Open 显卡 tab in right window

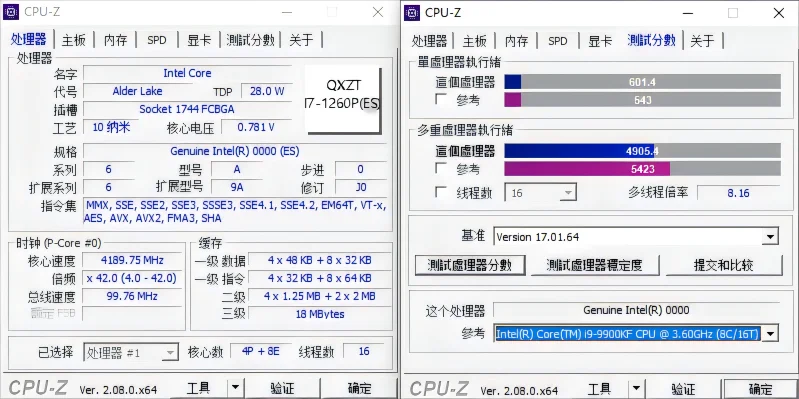pos(600,41)
